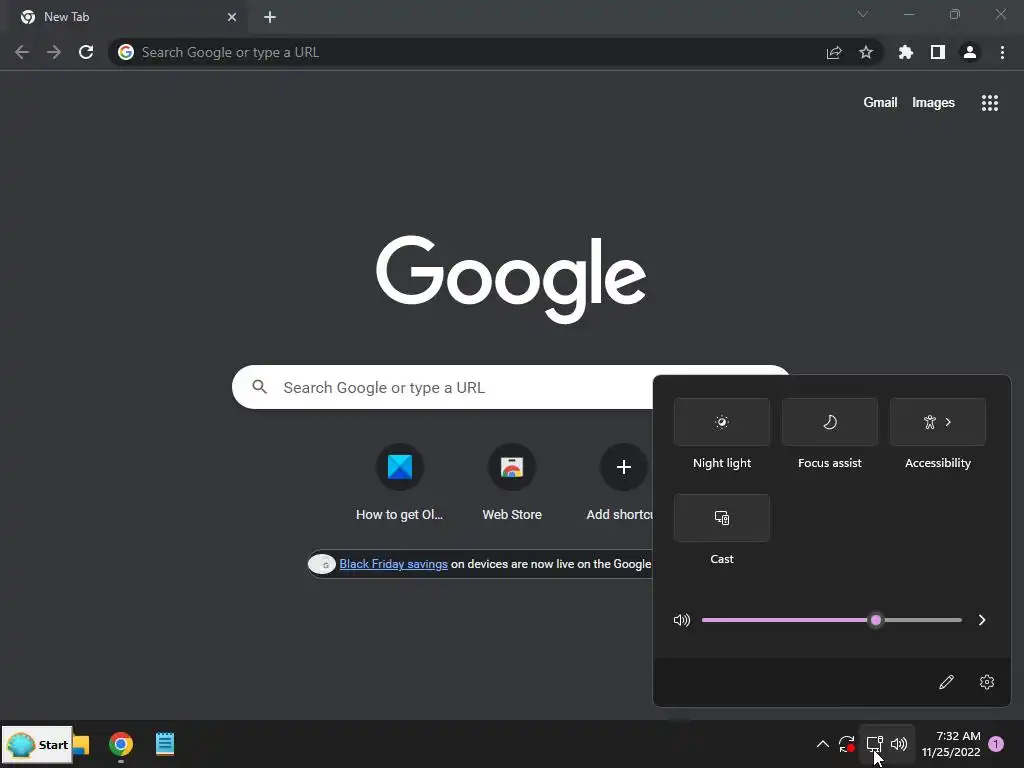Click the Chrome forward arrow
The height and width of the screenshot is (768, 1024).
(54, 52)
